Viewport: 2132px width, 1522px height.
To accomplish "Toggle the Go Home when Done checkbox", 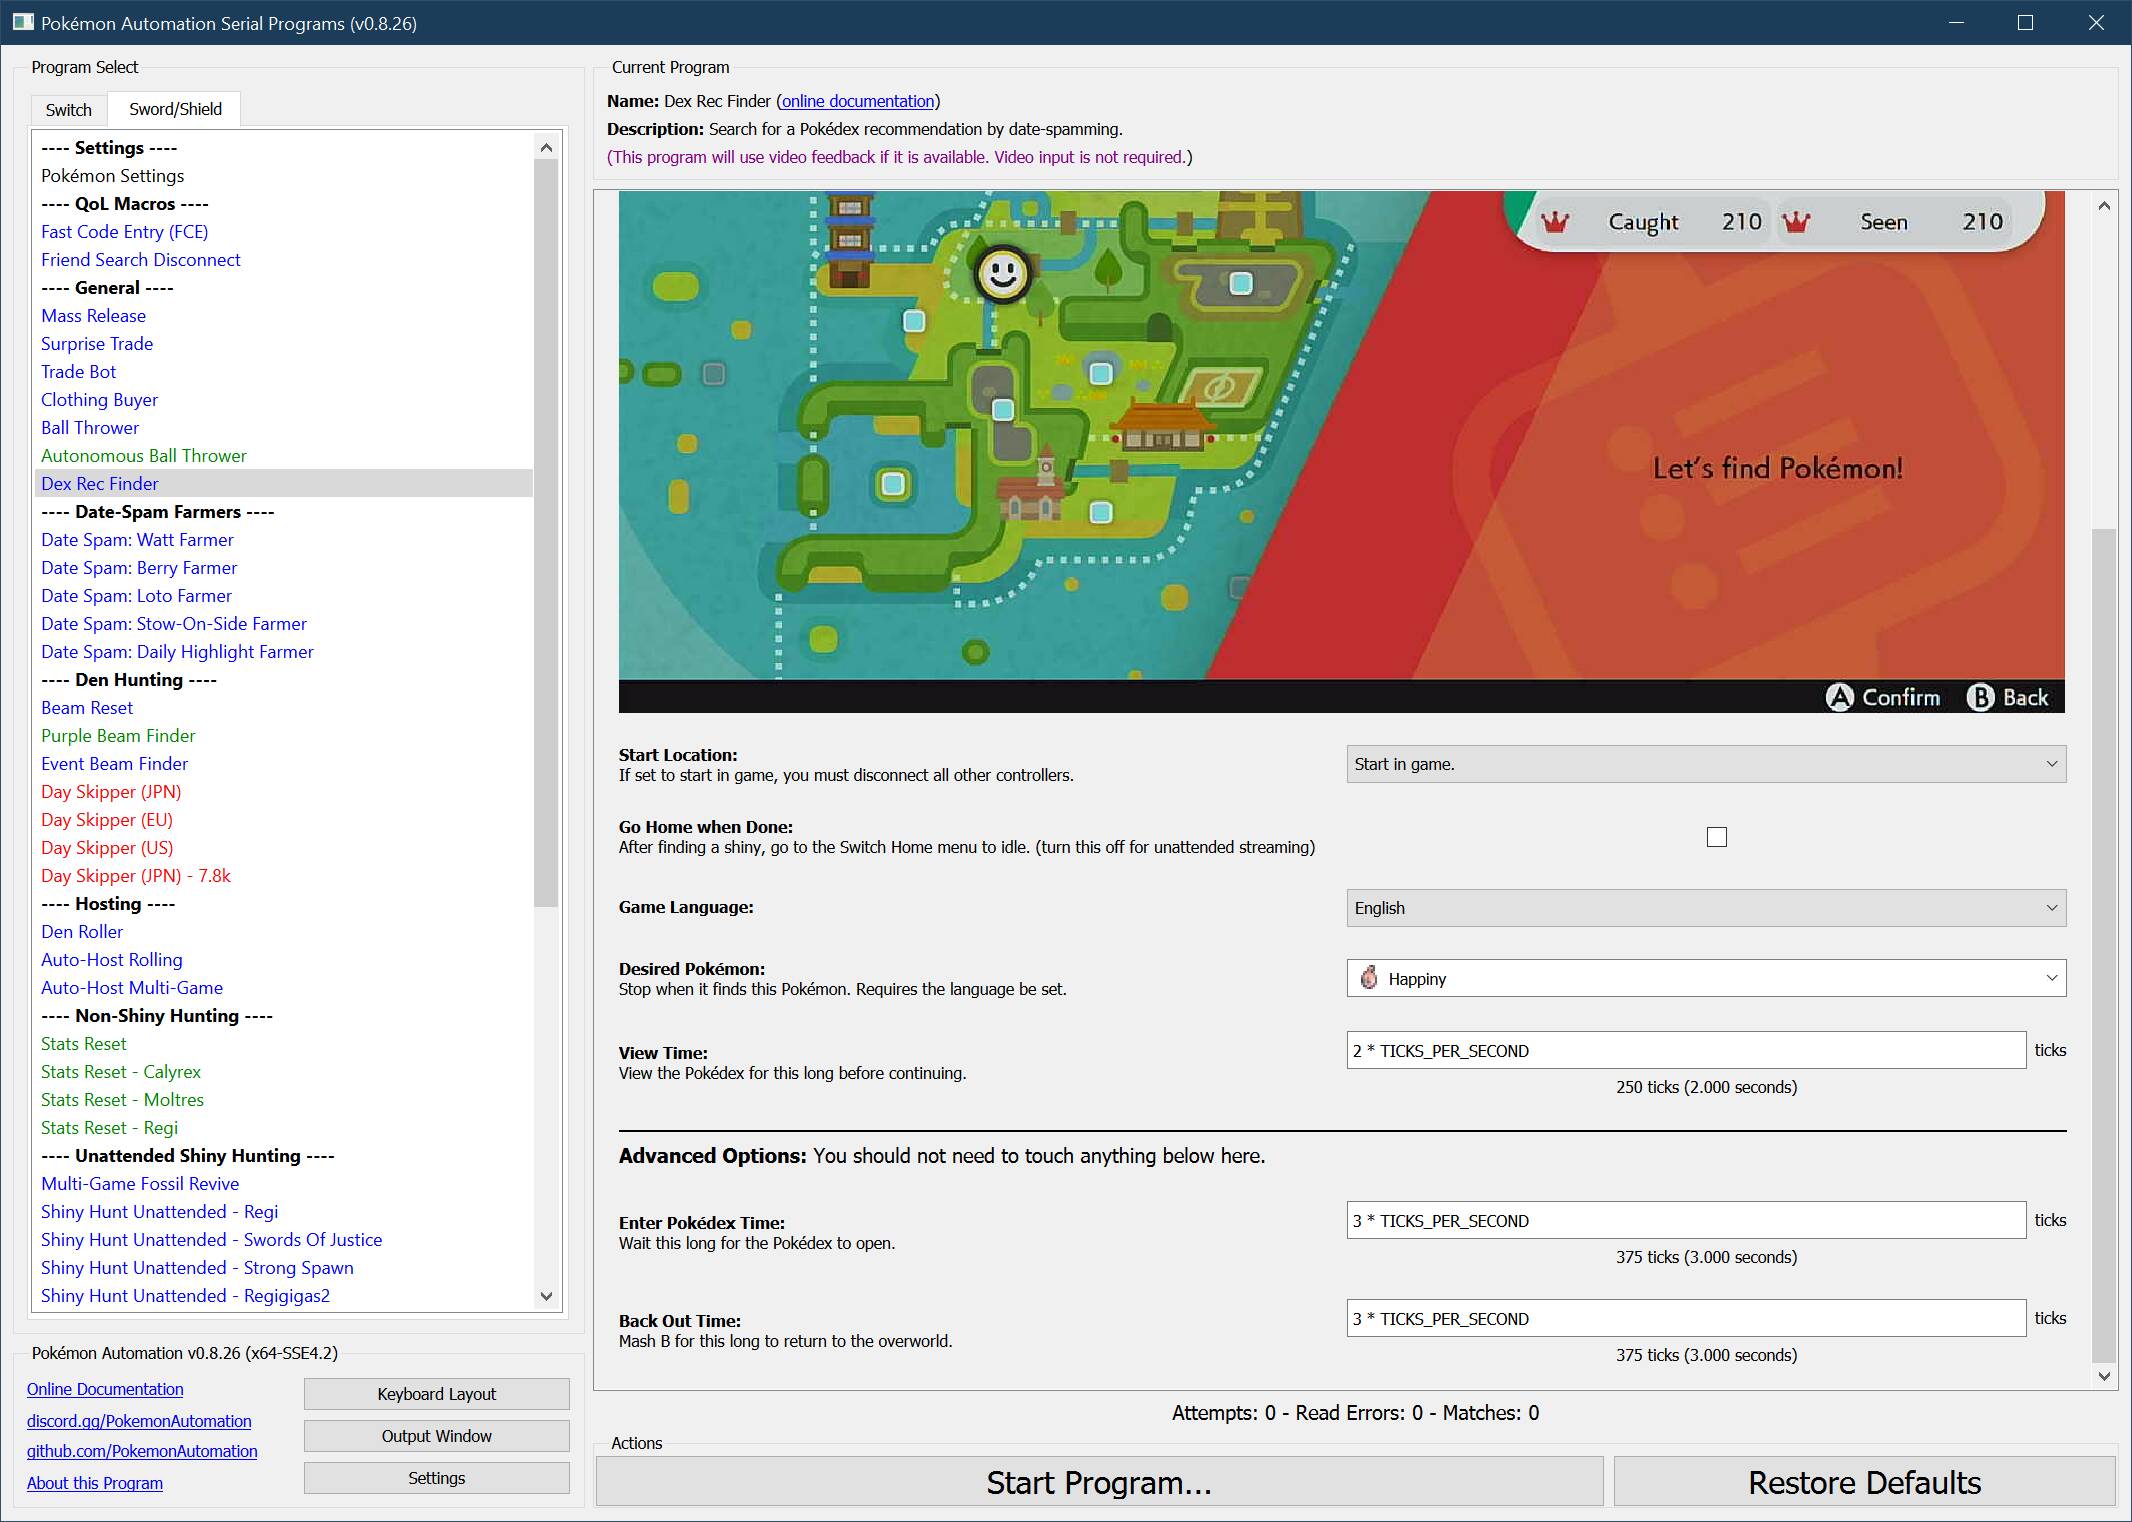I will pyautogui.click(x=1716, y=837).
